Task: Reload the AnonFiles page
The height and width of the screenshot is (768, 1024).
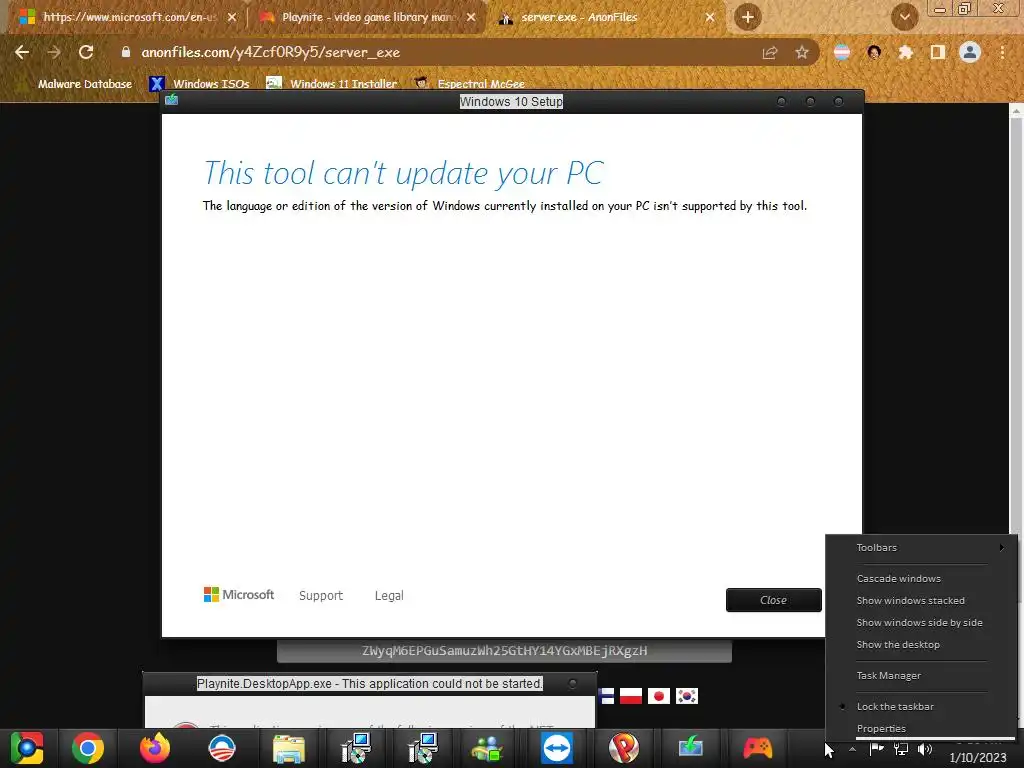Action: click(86, 52)
